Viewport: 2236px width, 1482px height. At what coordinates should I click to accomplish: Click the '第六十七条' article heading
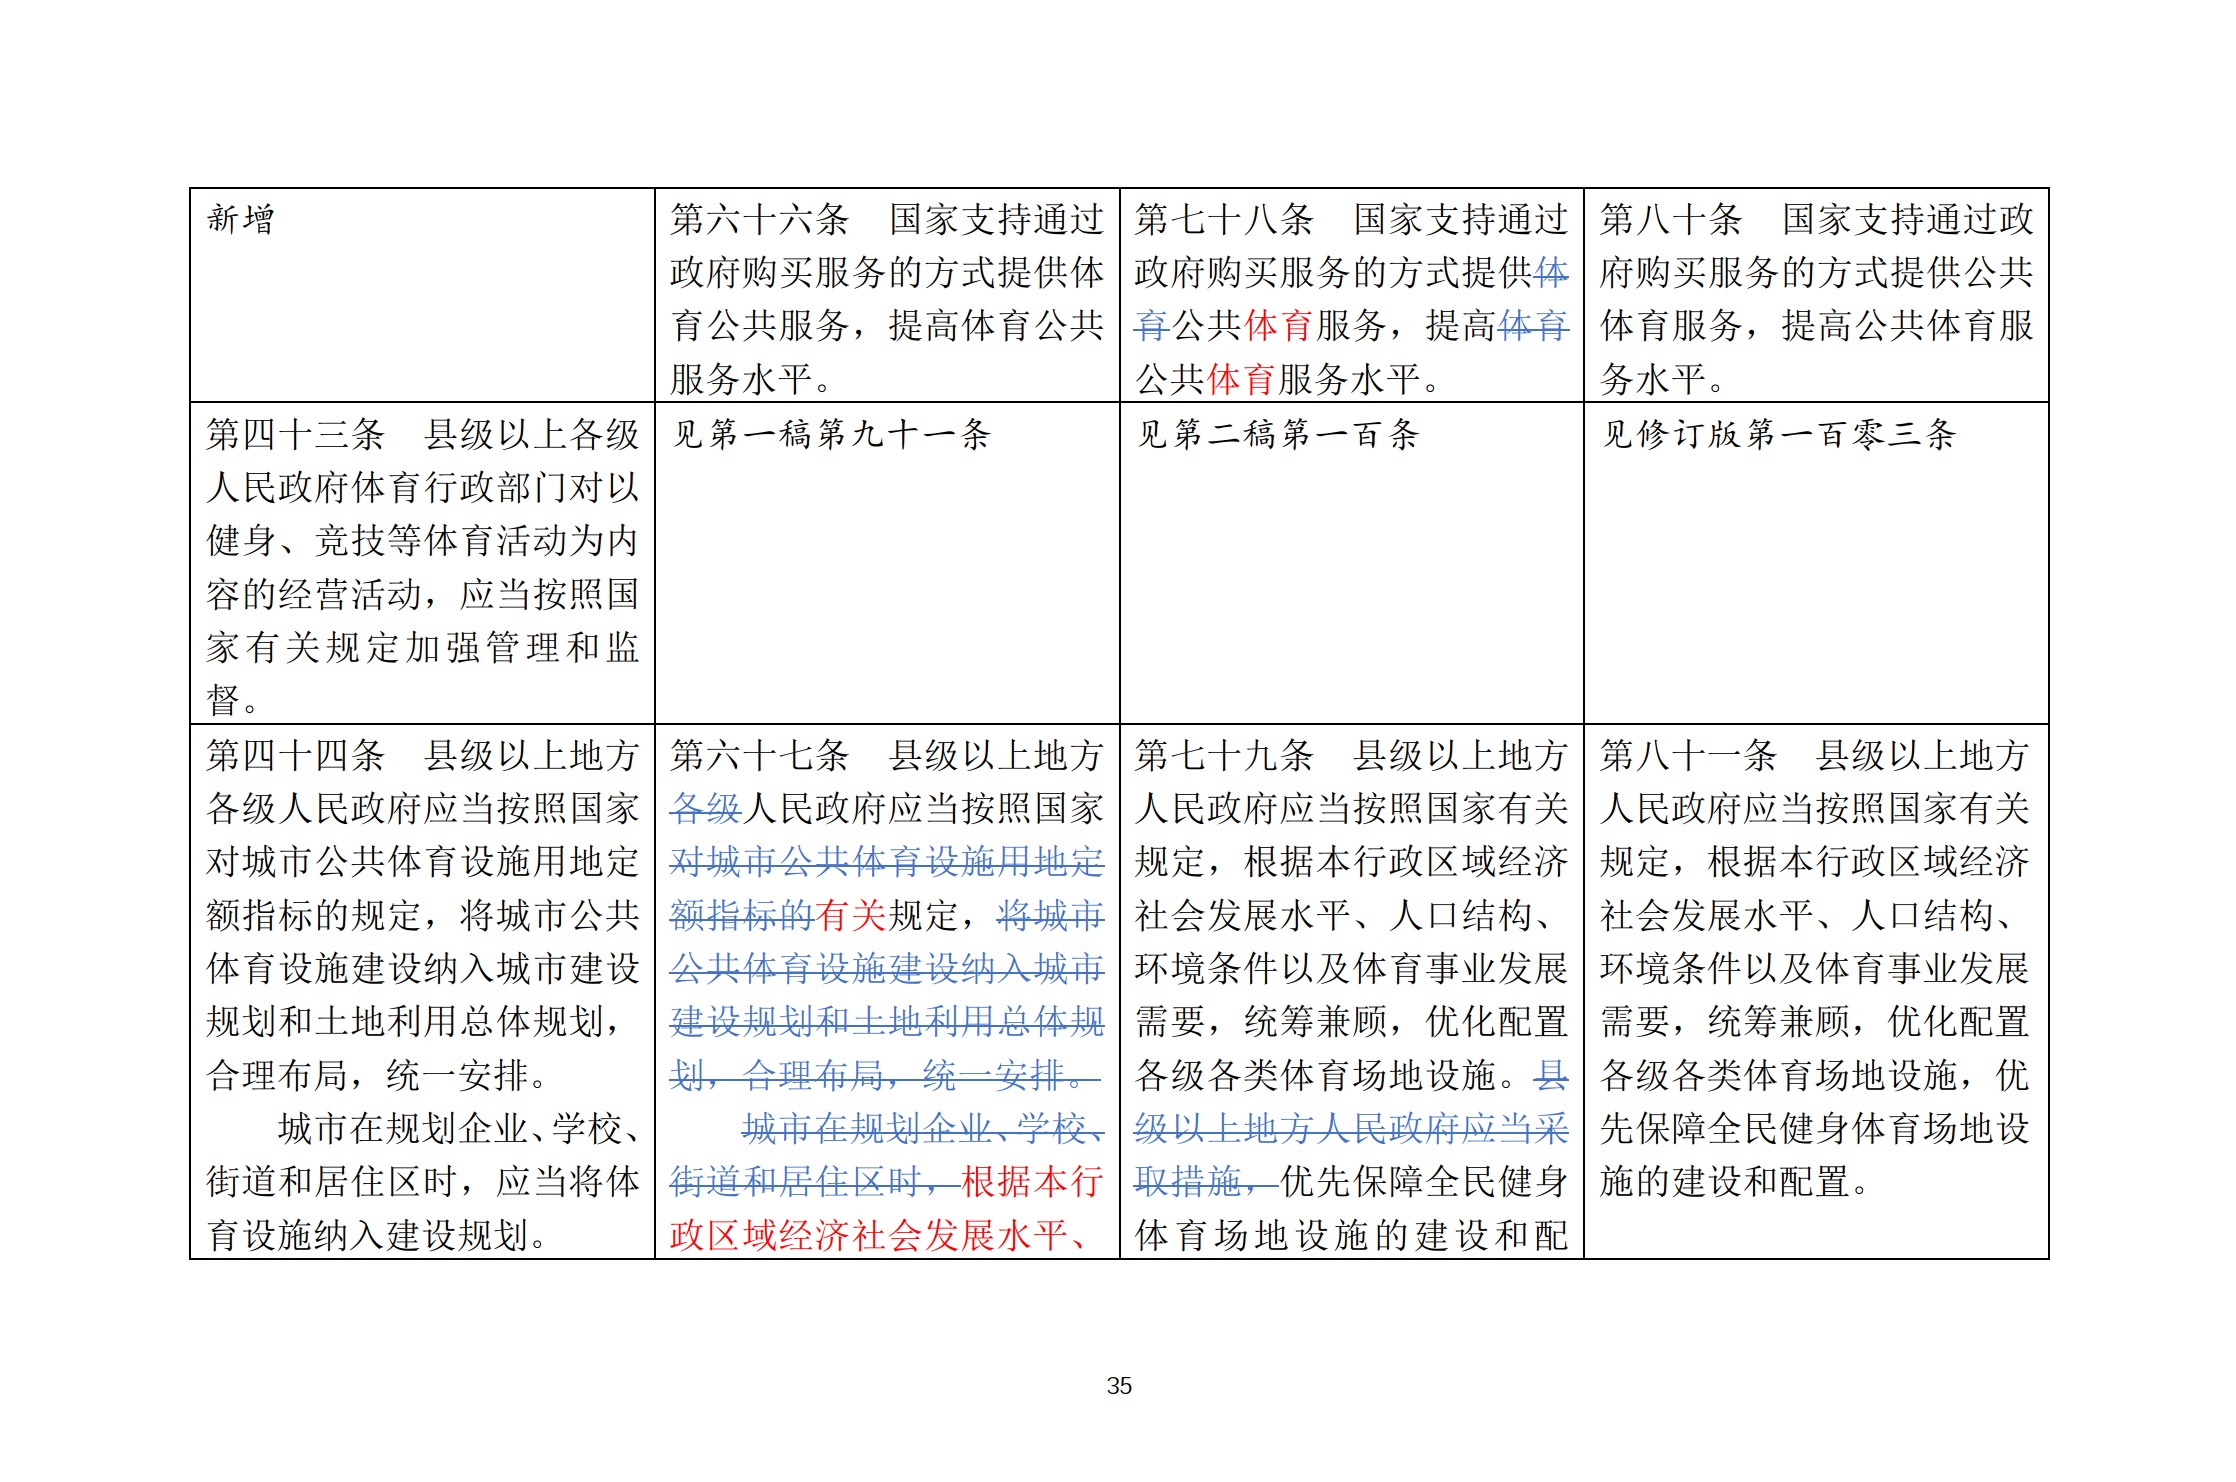759,755
